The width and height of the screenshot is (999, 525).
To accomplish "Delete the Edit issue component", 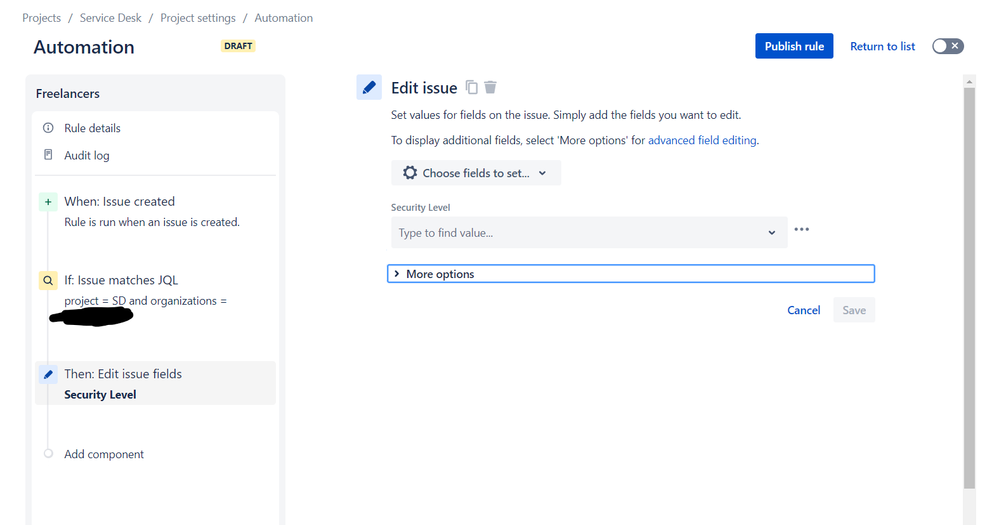I will [490, 87].
